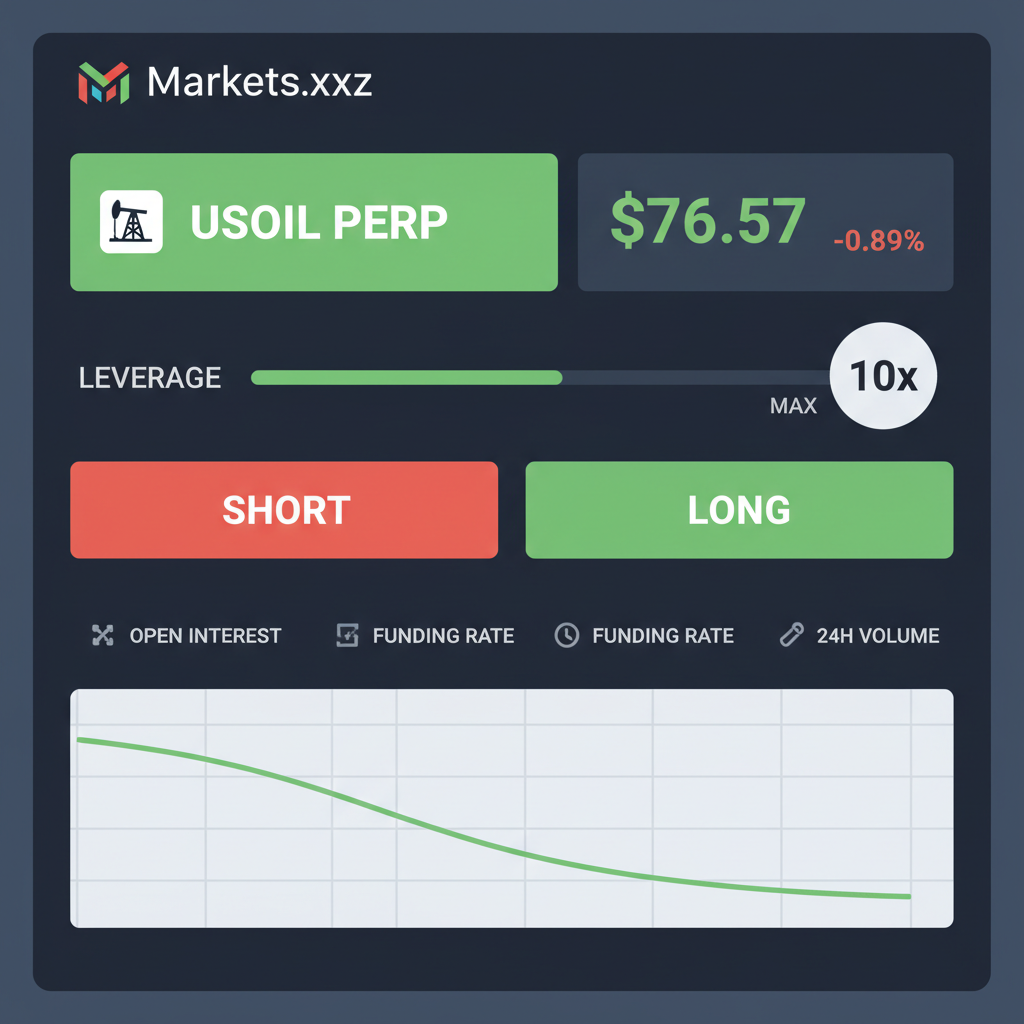Click the green USOIL PERP banner
Viewport: 1024px width, 1024px height.
coord(313,221)
